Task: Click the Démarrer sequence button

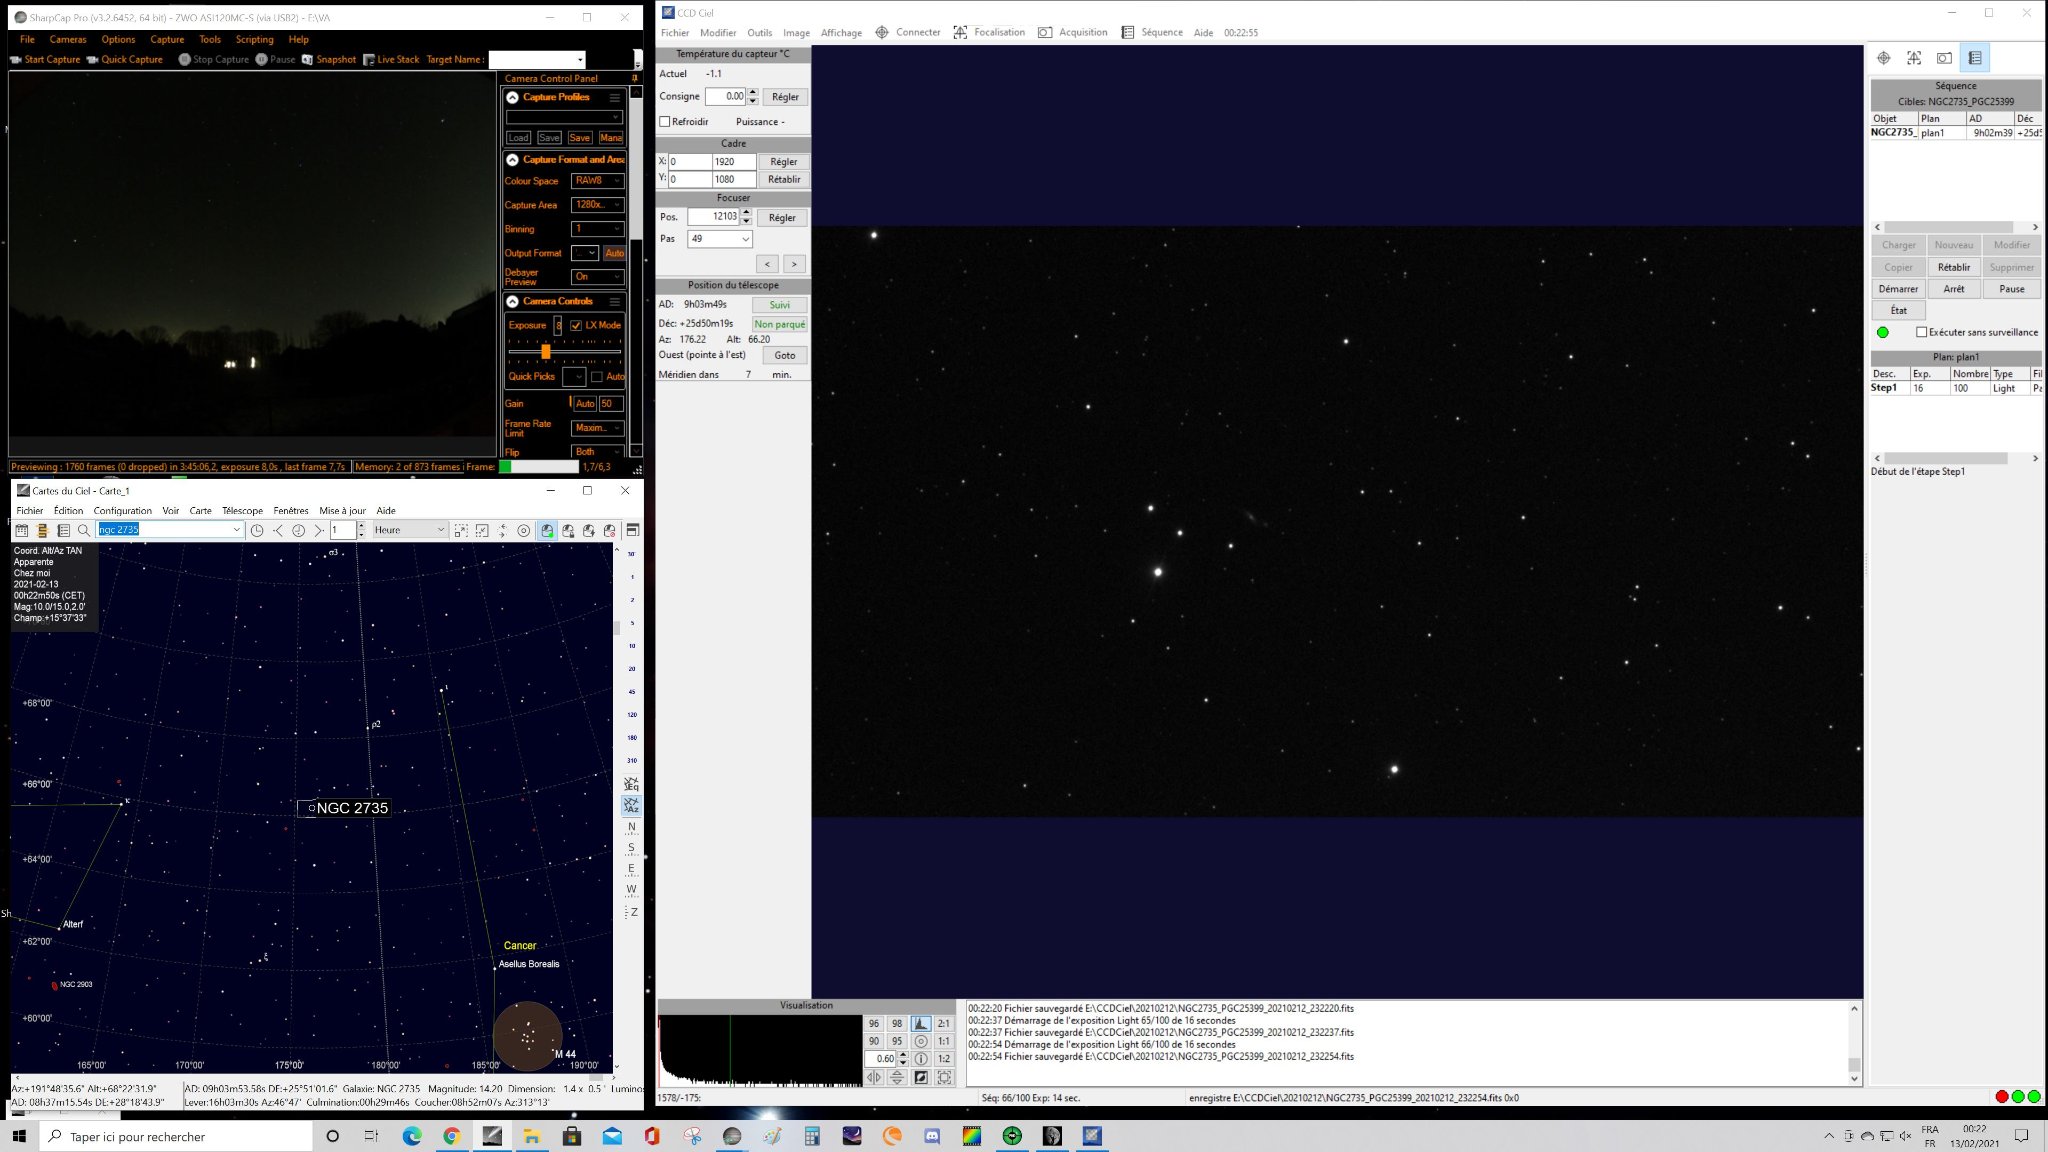Action: (1898, 289)
